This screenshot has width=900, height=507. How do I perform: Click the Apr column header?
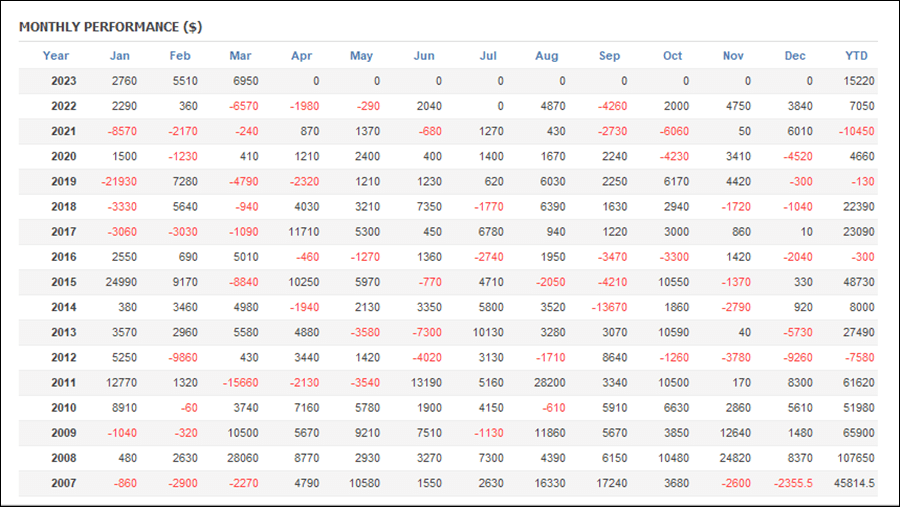301,56
